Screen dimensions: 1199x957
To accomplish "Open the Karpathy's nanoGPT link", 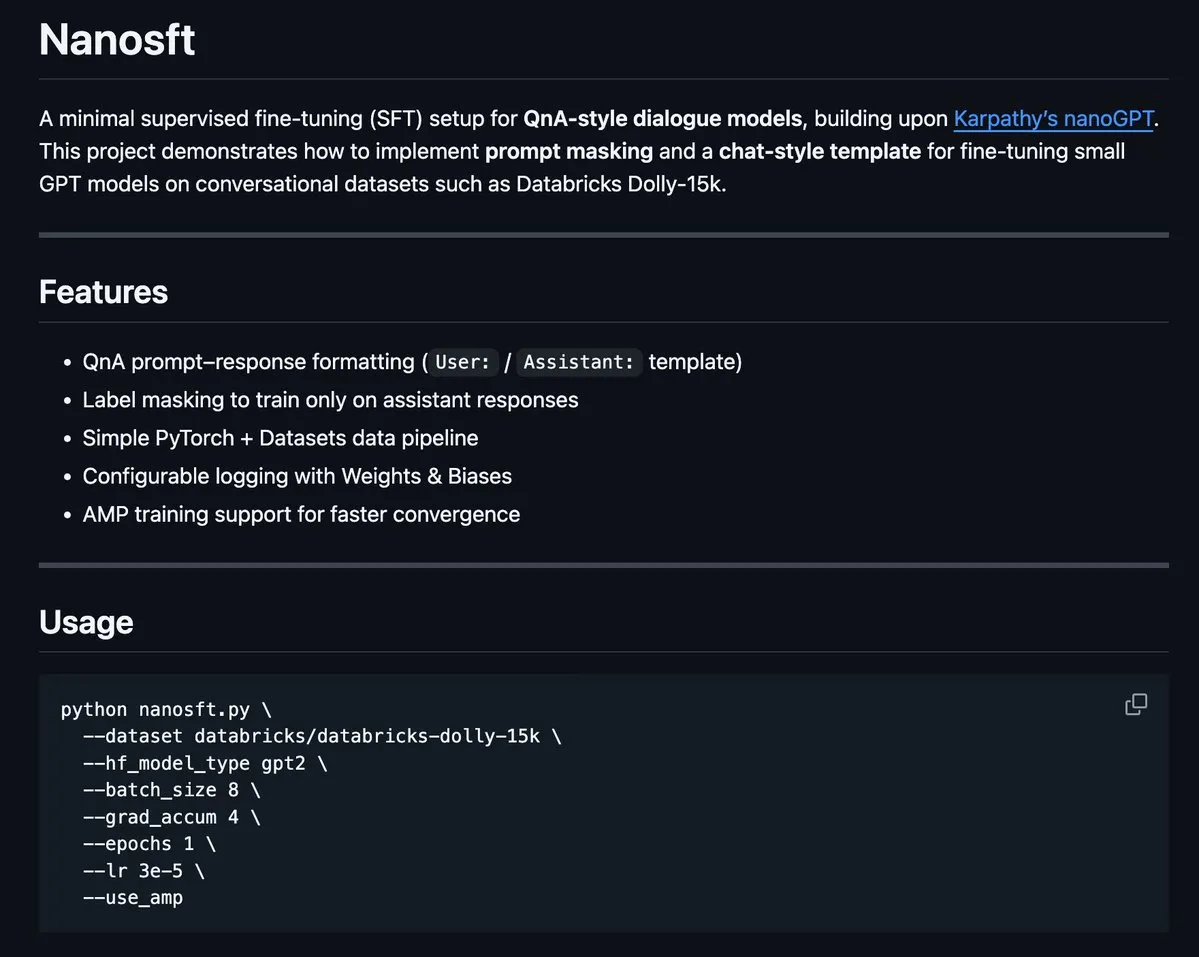I will coord(1052,118).
